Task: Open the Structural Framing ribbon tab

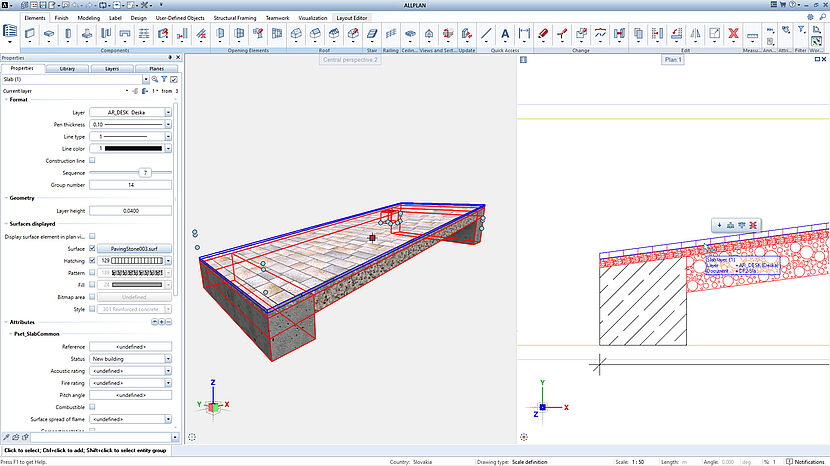Action: click(x=237, y=18)
